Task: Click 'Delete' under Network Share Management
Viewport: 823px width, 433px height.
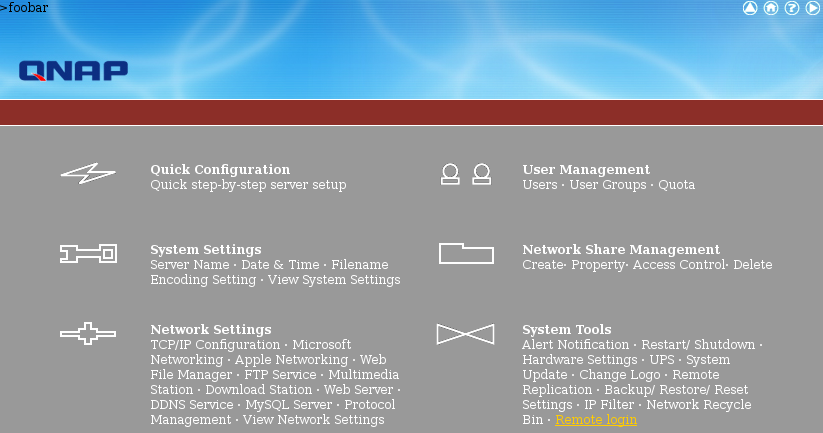Action: coord(753,265)
